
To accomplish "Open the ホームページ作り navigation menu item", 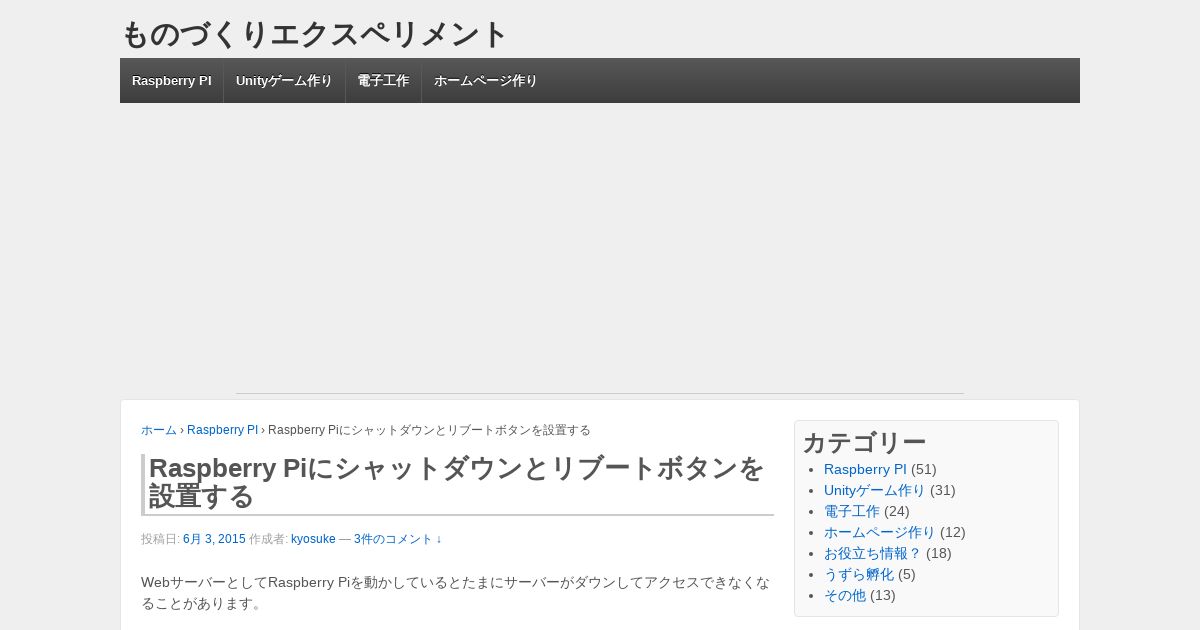I will 486,81.
